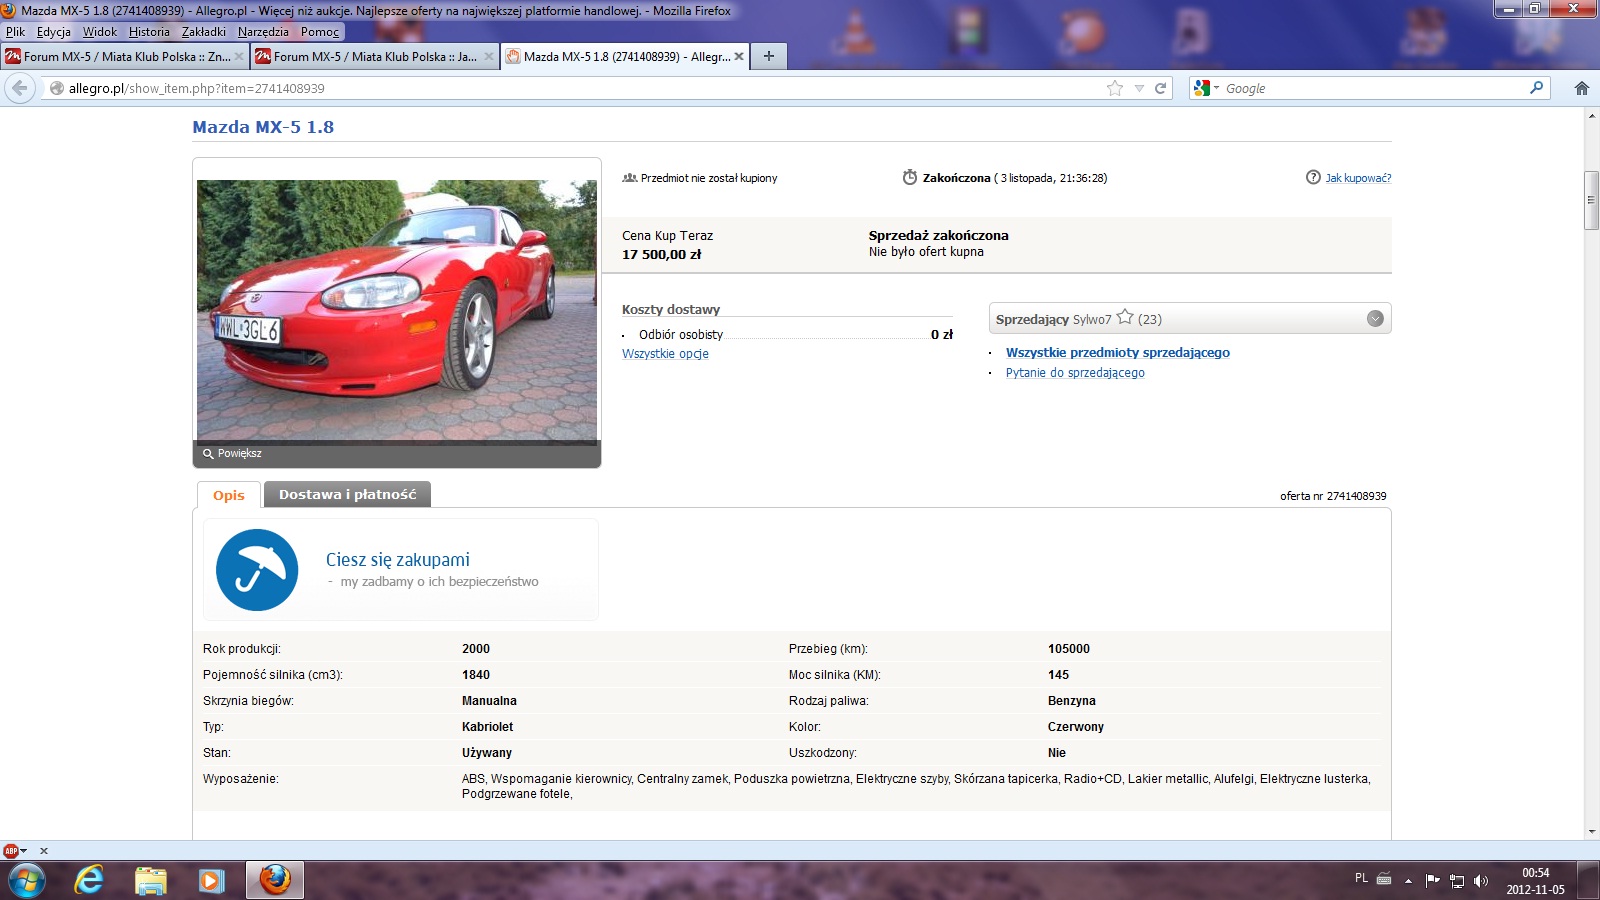The height and width of the screenshot is (900, 1600).
Task: Click the page scrollbar thumb
Action: (x=1591, y=200)
